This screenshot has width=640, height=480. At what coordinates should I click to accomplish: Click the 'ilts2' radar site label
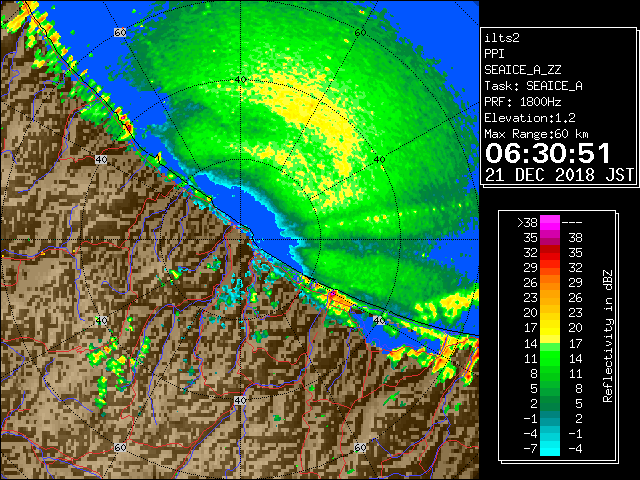502,38
